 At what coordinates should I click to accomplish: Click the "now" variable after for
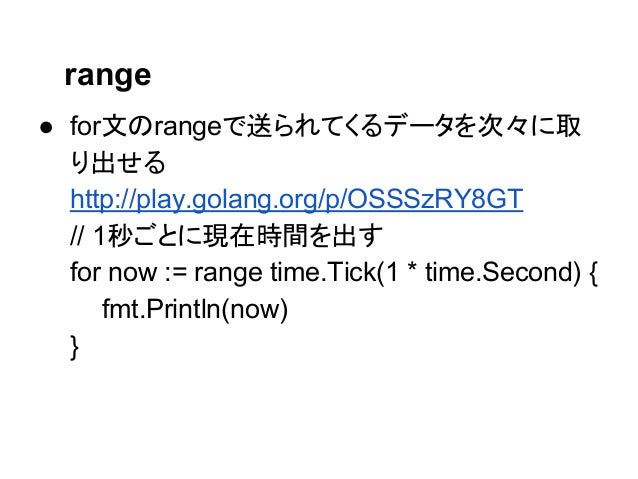coord(132,273)
